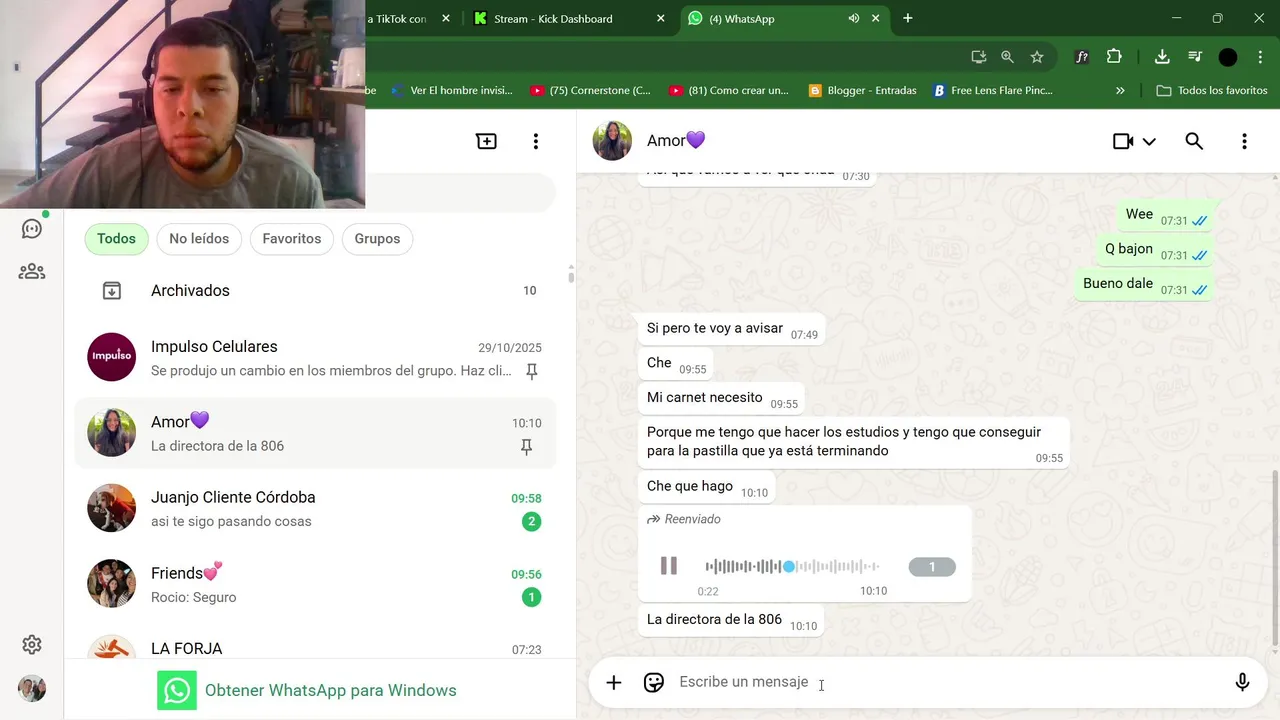Open the Juanjo Cliente Córdoba chat
Image resolution: width=1280 pixels, height=720 pixels.
[316, 509]
